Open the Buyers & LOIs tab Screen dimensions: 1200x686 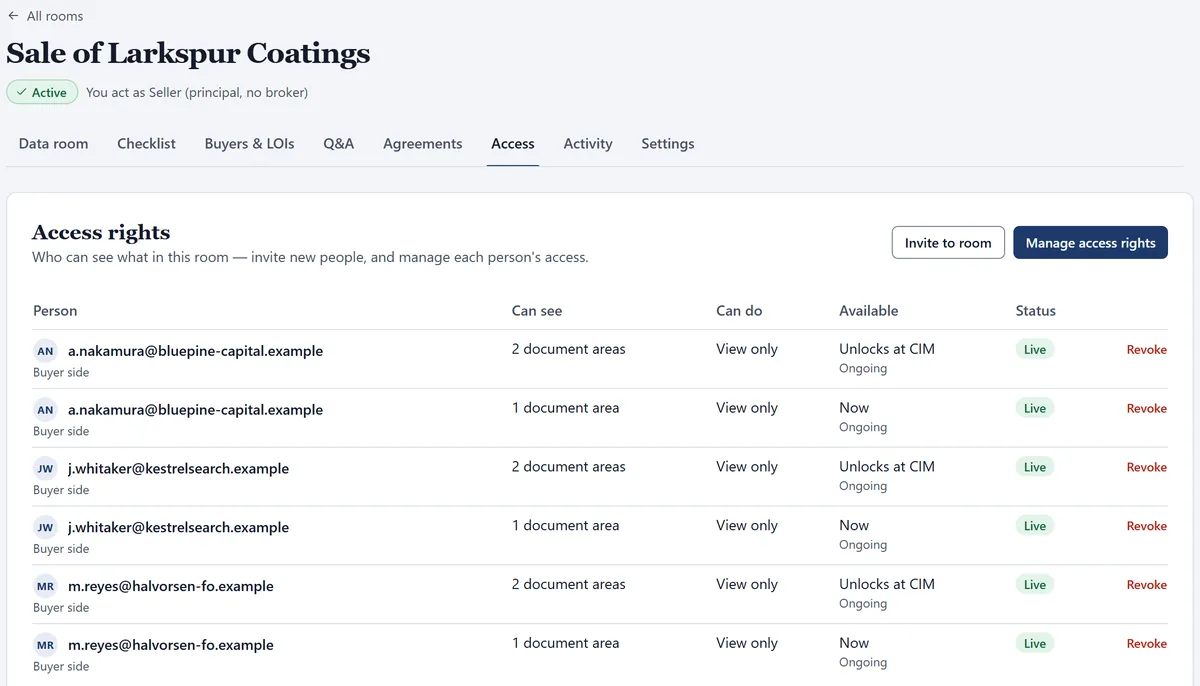point(250,144)
